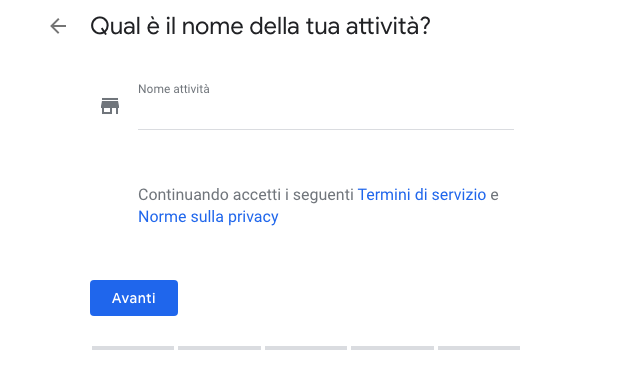Click the word 'privacy' in the blue link
The height and width of the screenshot is (378, 628).
coord(253,217)
